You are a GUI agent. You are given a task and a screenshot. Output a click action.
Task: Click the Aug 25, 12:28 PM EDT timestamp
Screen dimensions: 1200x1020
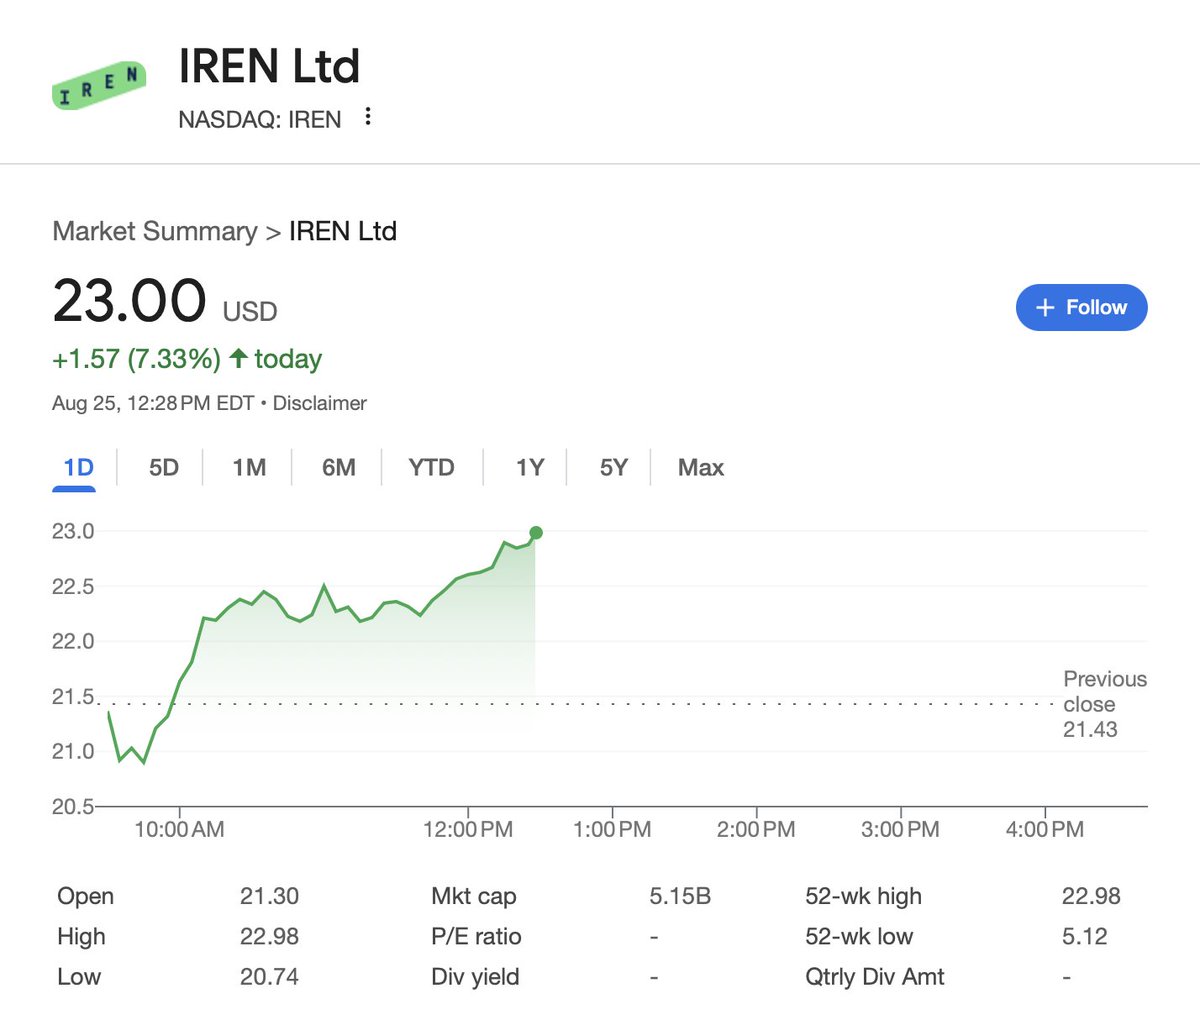tap(153, 403)
